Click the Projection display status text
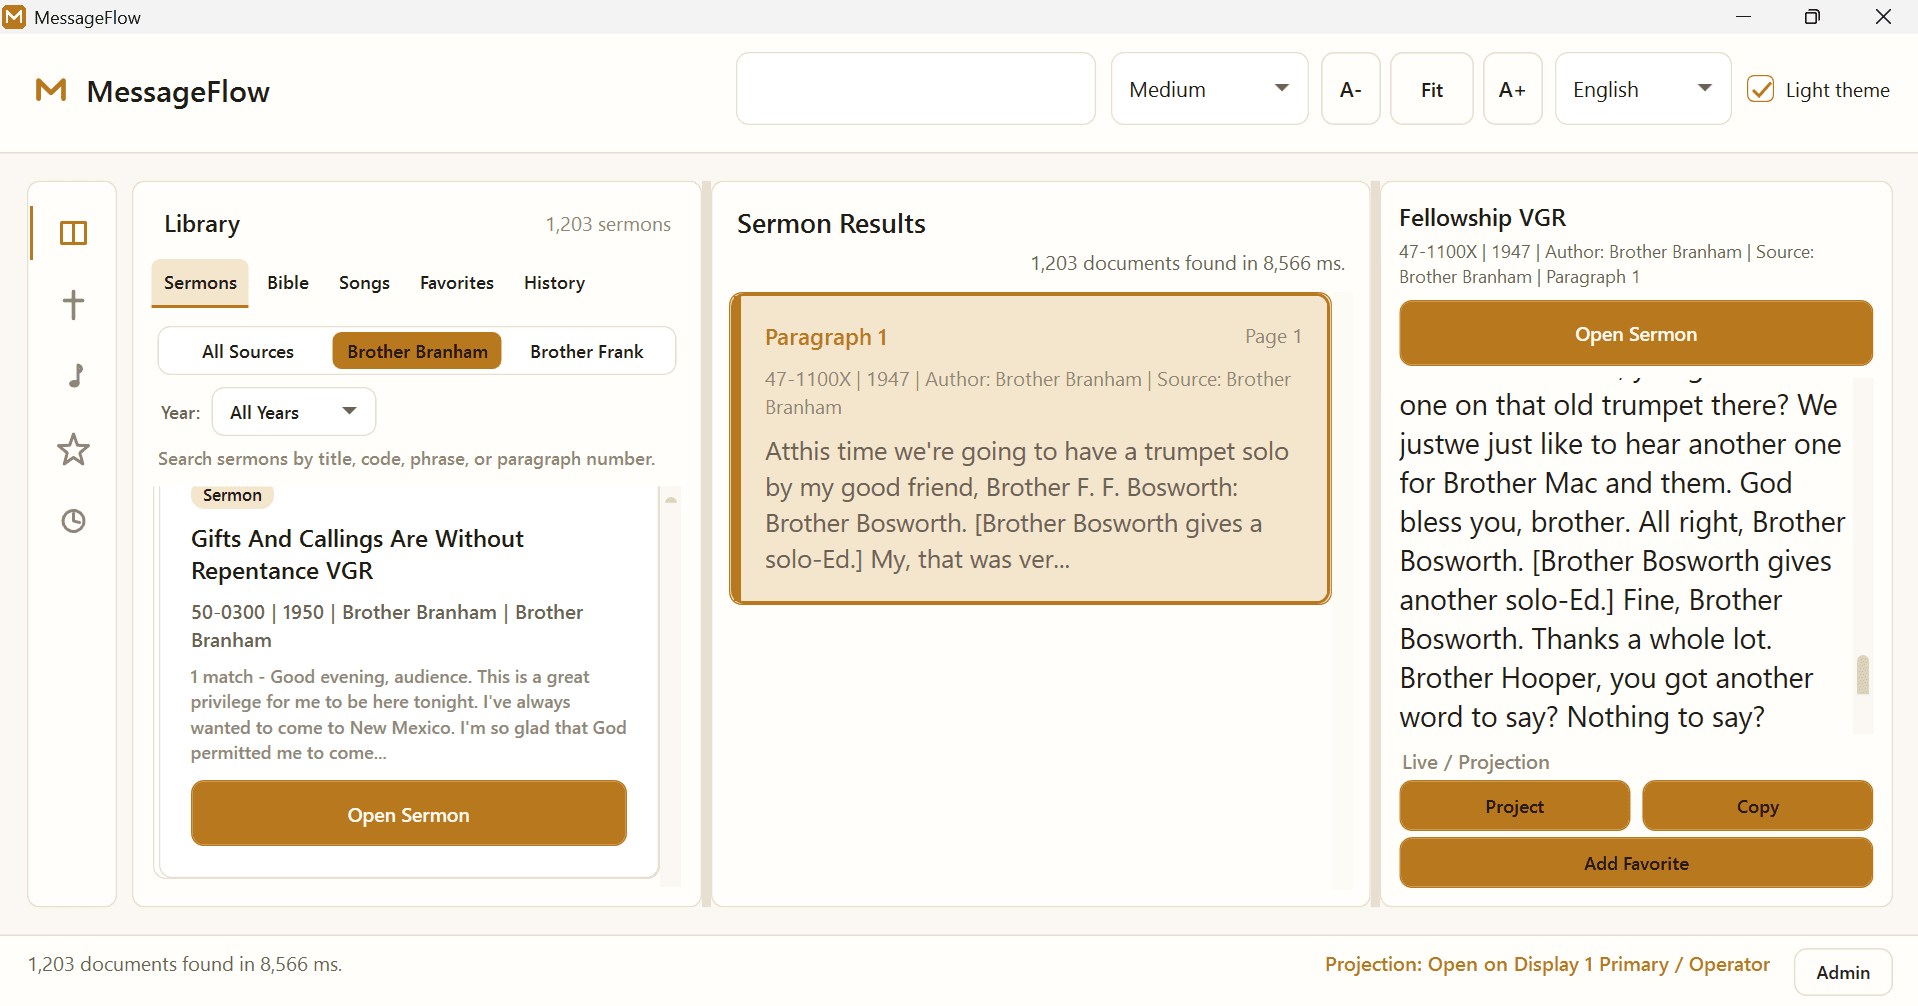The image size is (1918, 1006). [x=1547, y=964]
